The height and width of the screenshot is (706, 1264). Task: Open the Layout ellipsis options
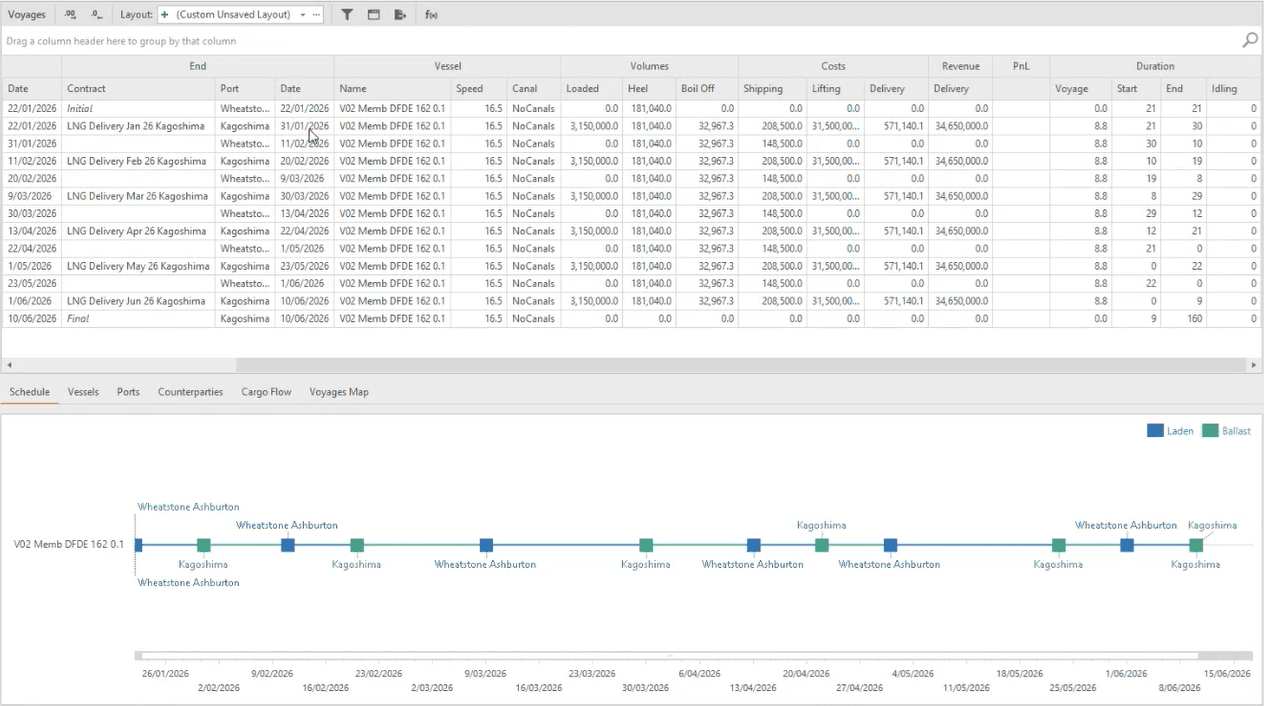pyautogui.click(x=316, y=15)
